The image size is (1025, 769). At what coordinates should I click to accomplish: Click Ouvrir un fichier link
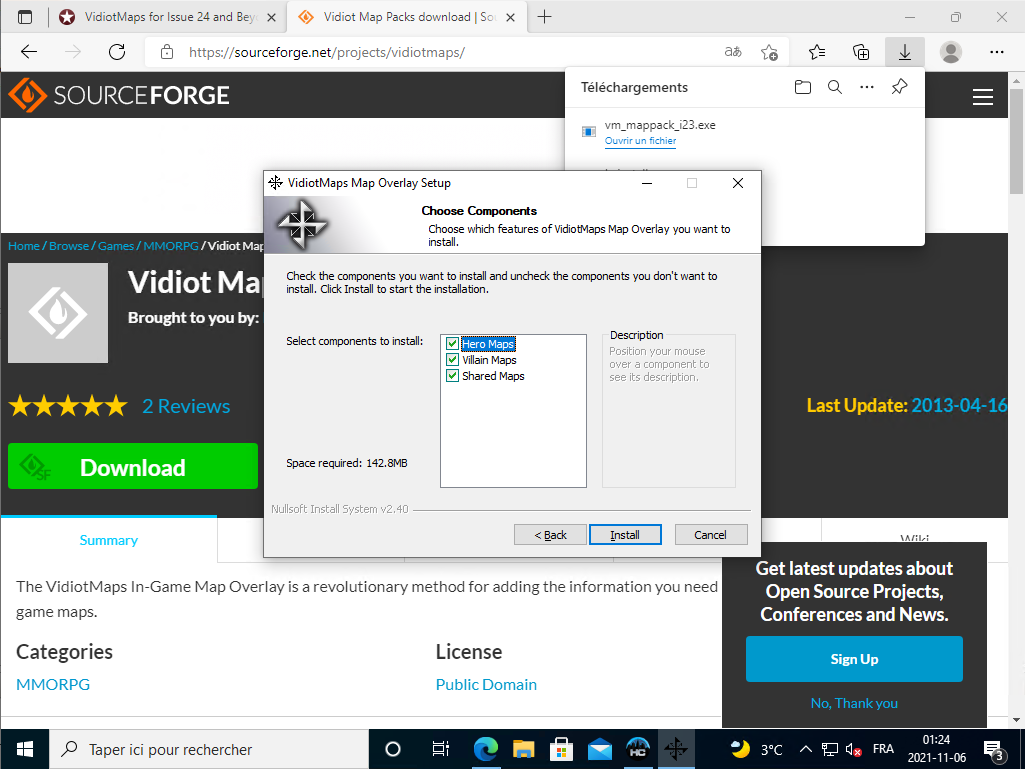point(640,141)
